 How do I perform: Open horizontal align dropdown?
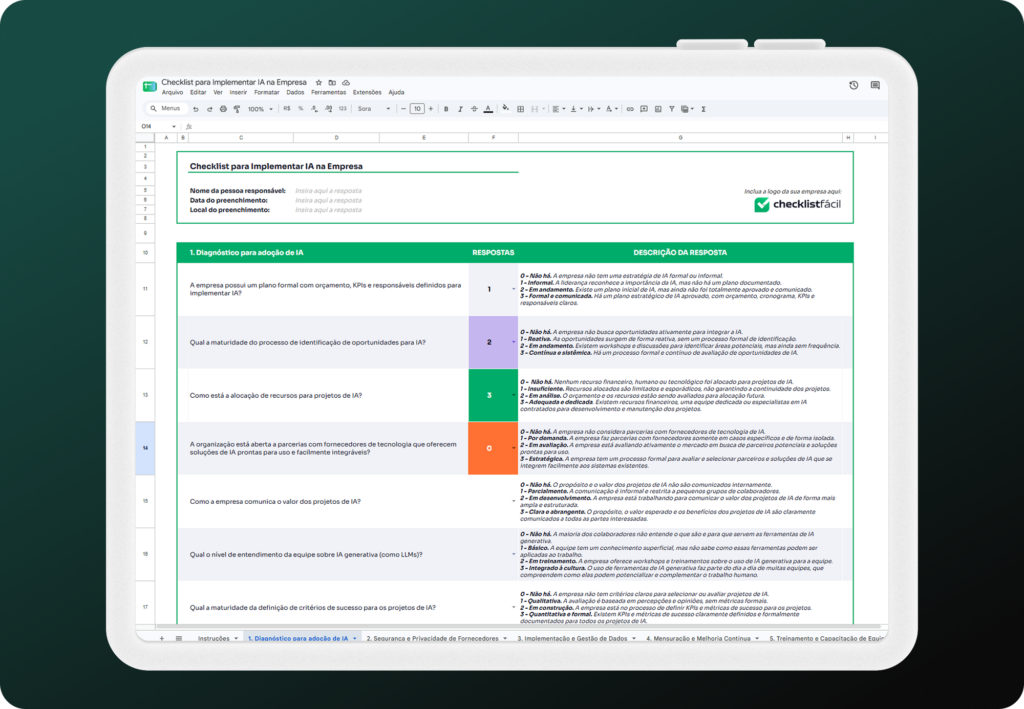(558, 109)
